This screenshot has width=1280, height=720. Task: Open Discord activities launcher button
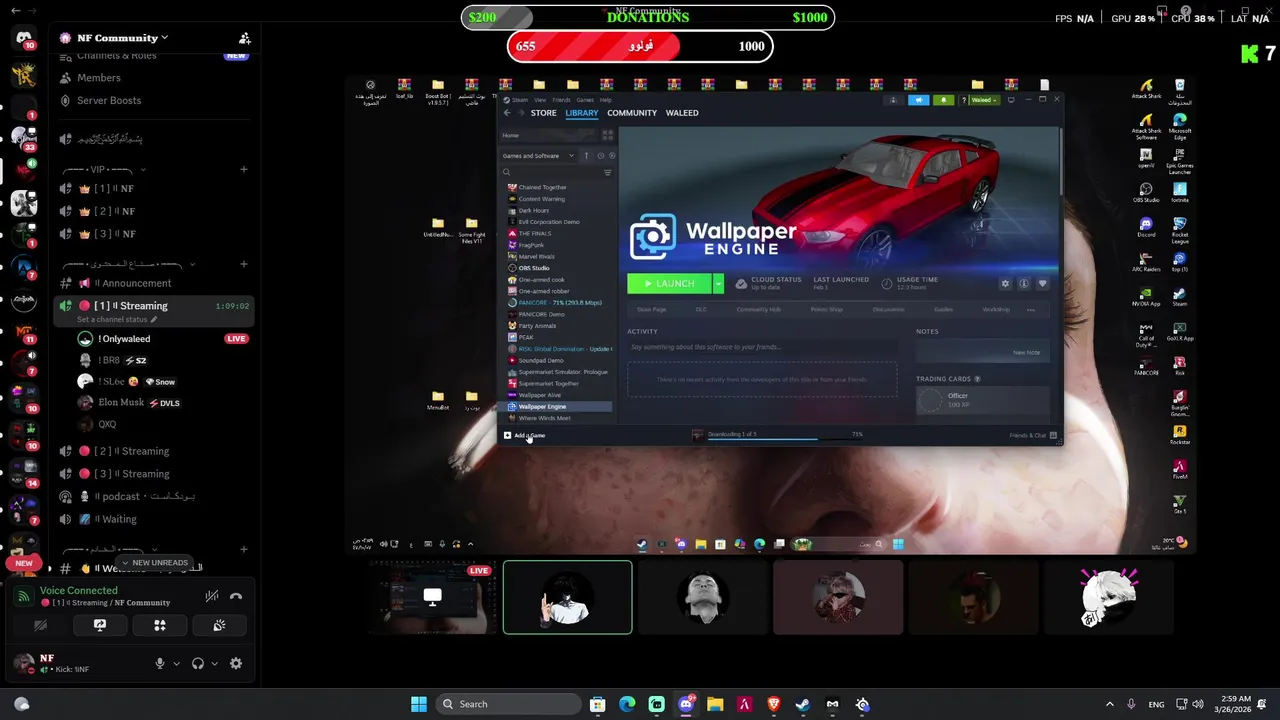coord(160,625)
